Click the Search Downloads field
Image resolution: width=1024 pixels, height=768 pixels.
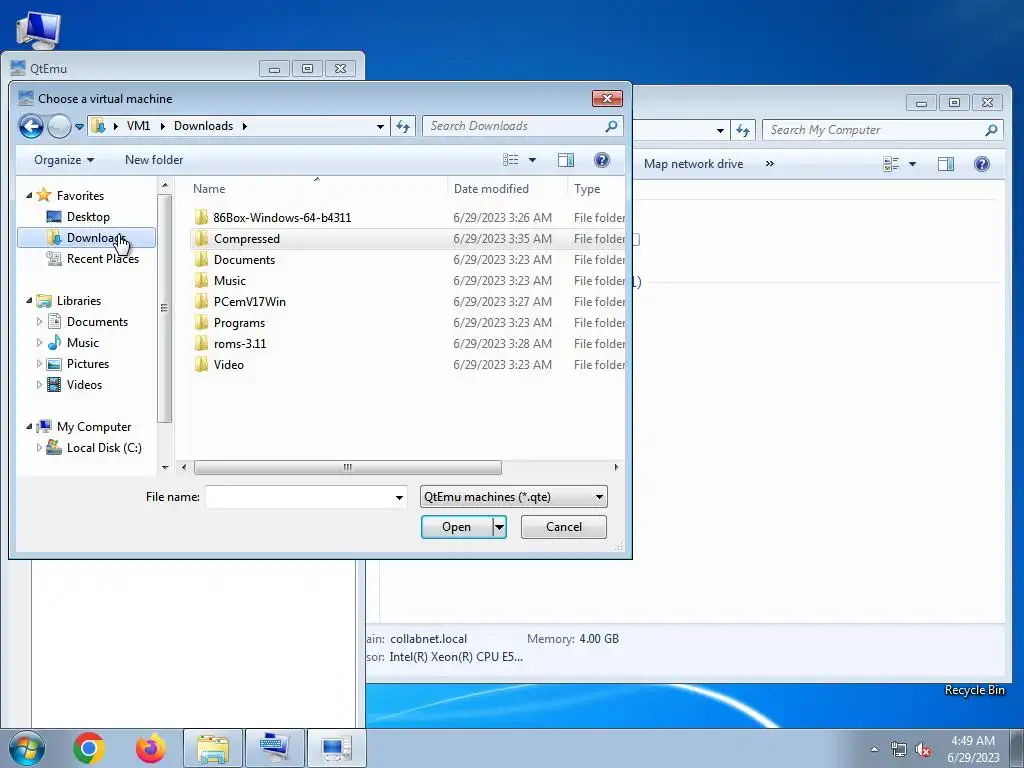[522, 126]
